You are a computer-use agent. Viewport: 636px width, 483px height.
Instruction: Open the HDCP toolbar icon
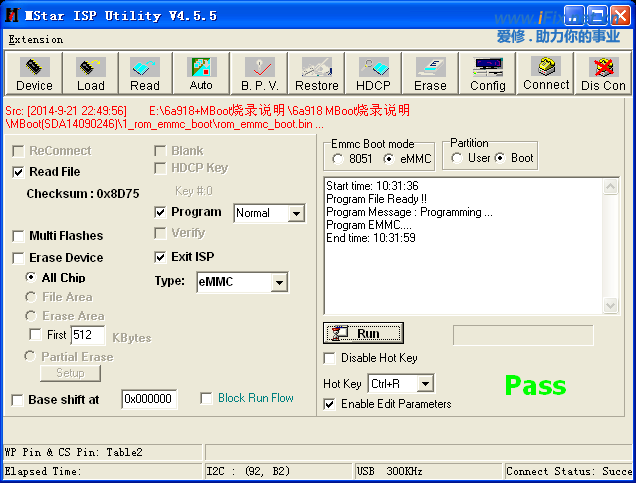point(374,74)
